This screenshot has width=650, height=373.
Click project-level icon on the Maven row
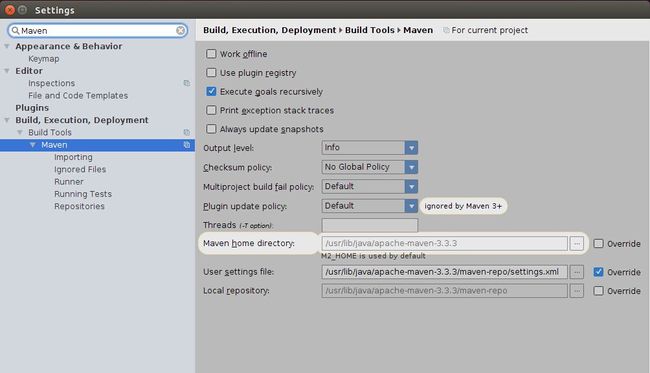(187, 145)
